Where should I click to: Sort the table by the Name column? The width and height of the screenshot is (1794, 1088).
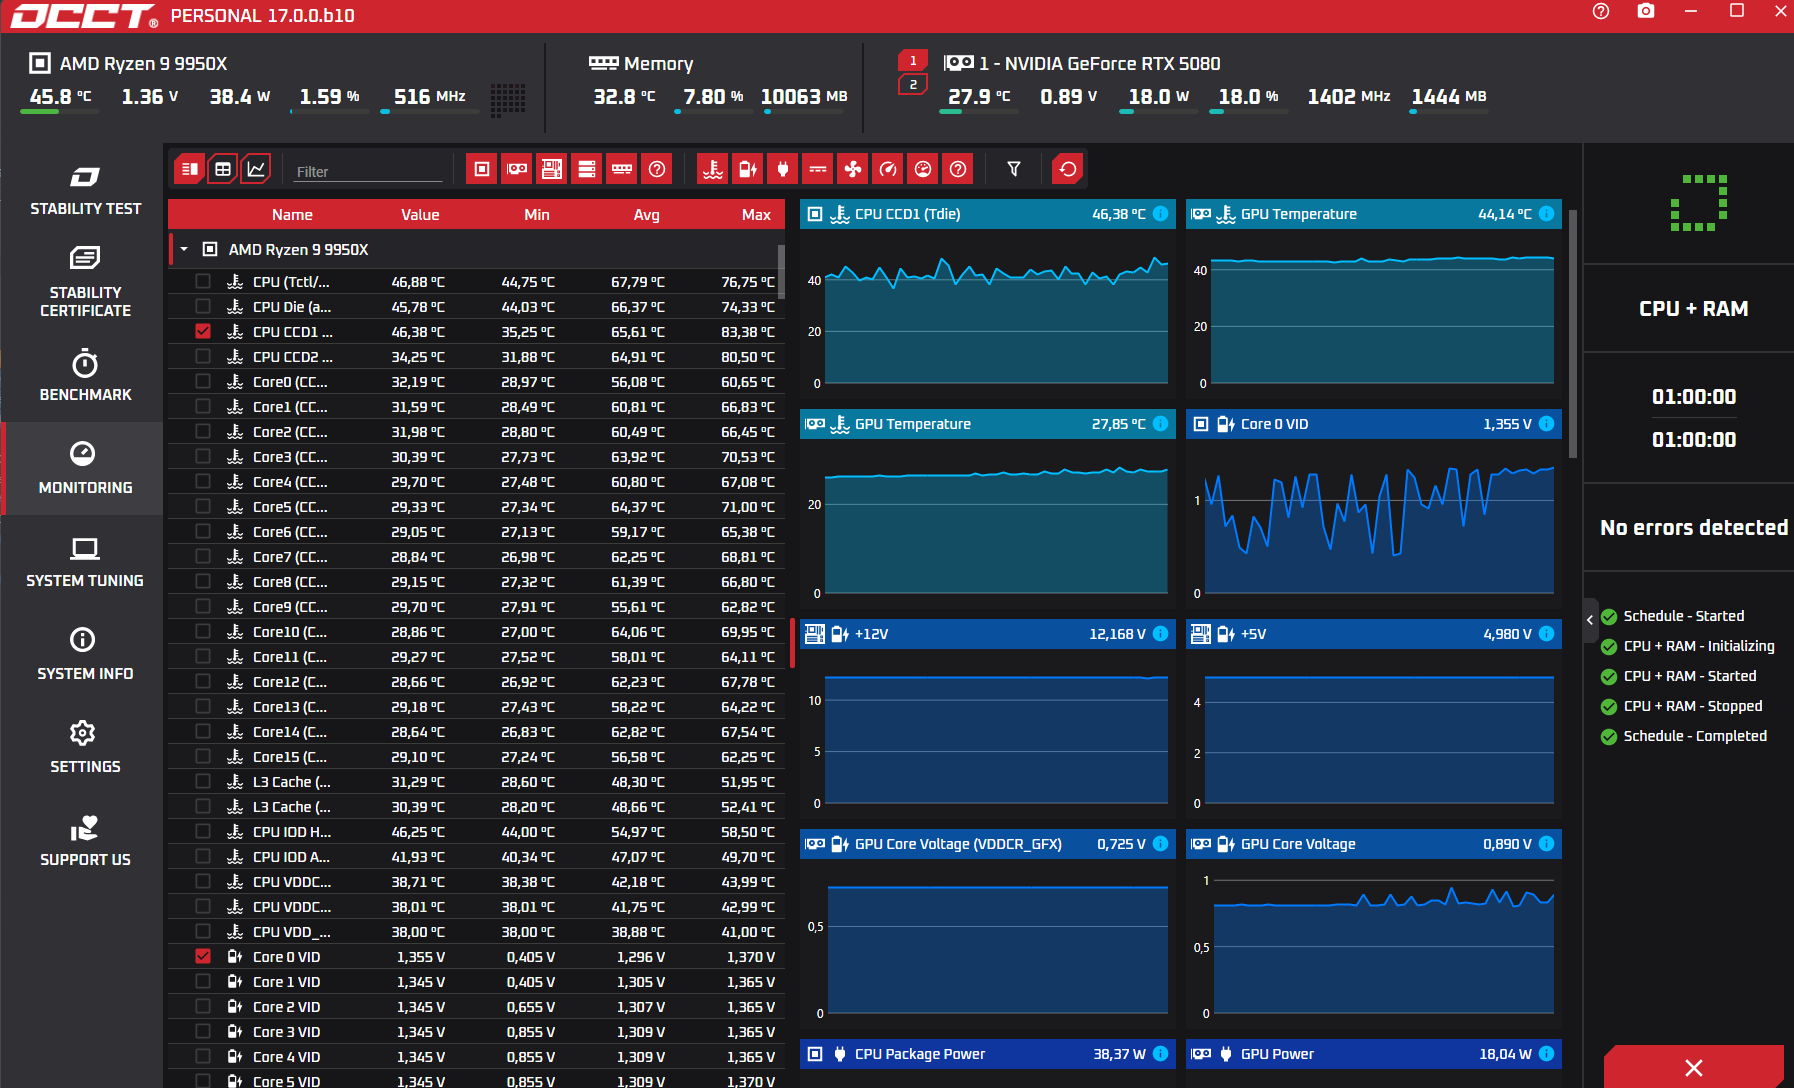(x=292, y=215)
